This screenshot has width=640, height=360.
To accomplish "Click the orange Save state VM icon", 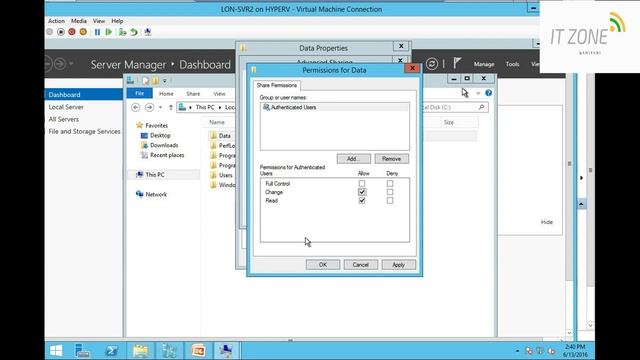I will pyautogui.click(x=83, y=32).
